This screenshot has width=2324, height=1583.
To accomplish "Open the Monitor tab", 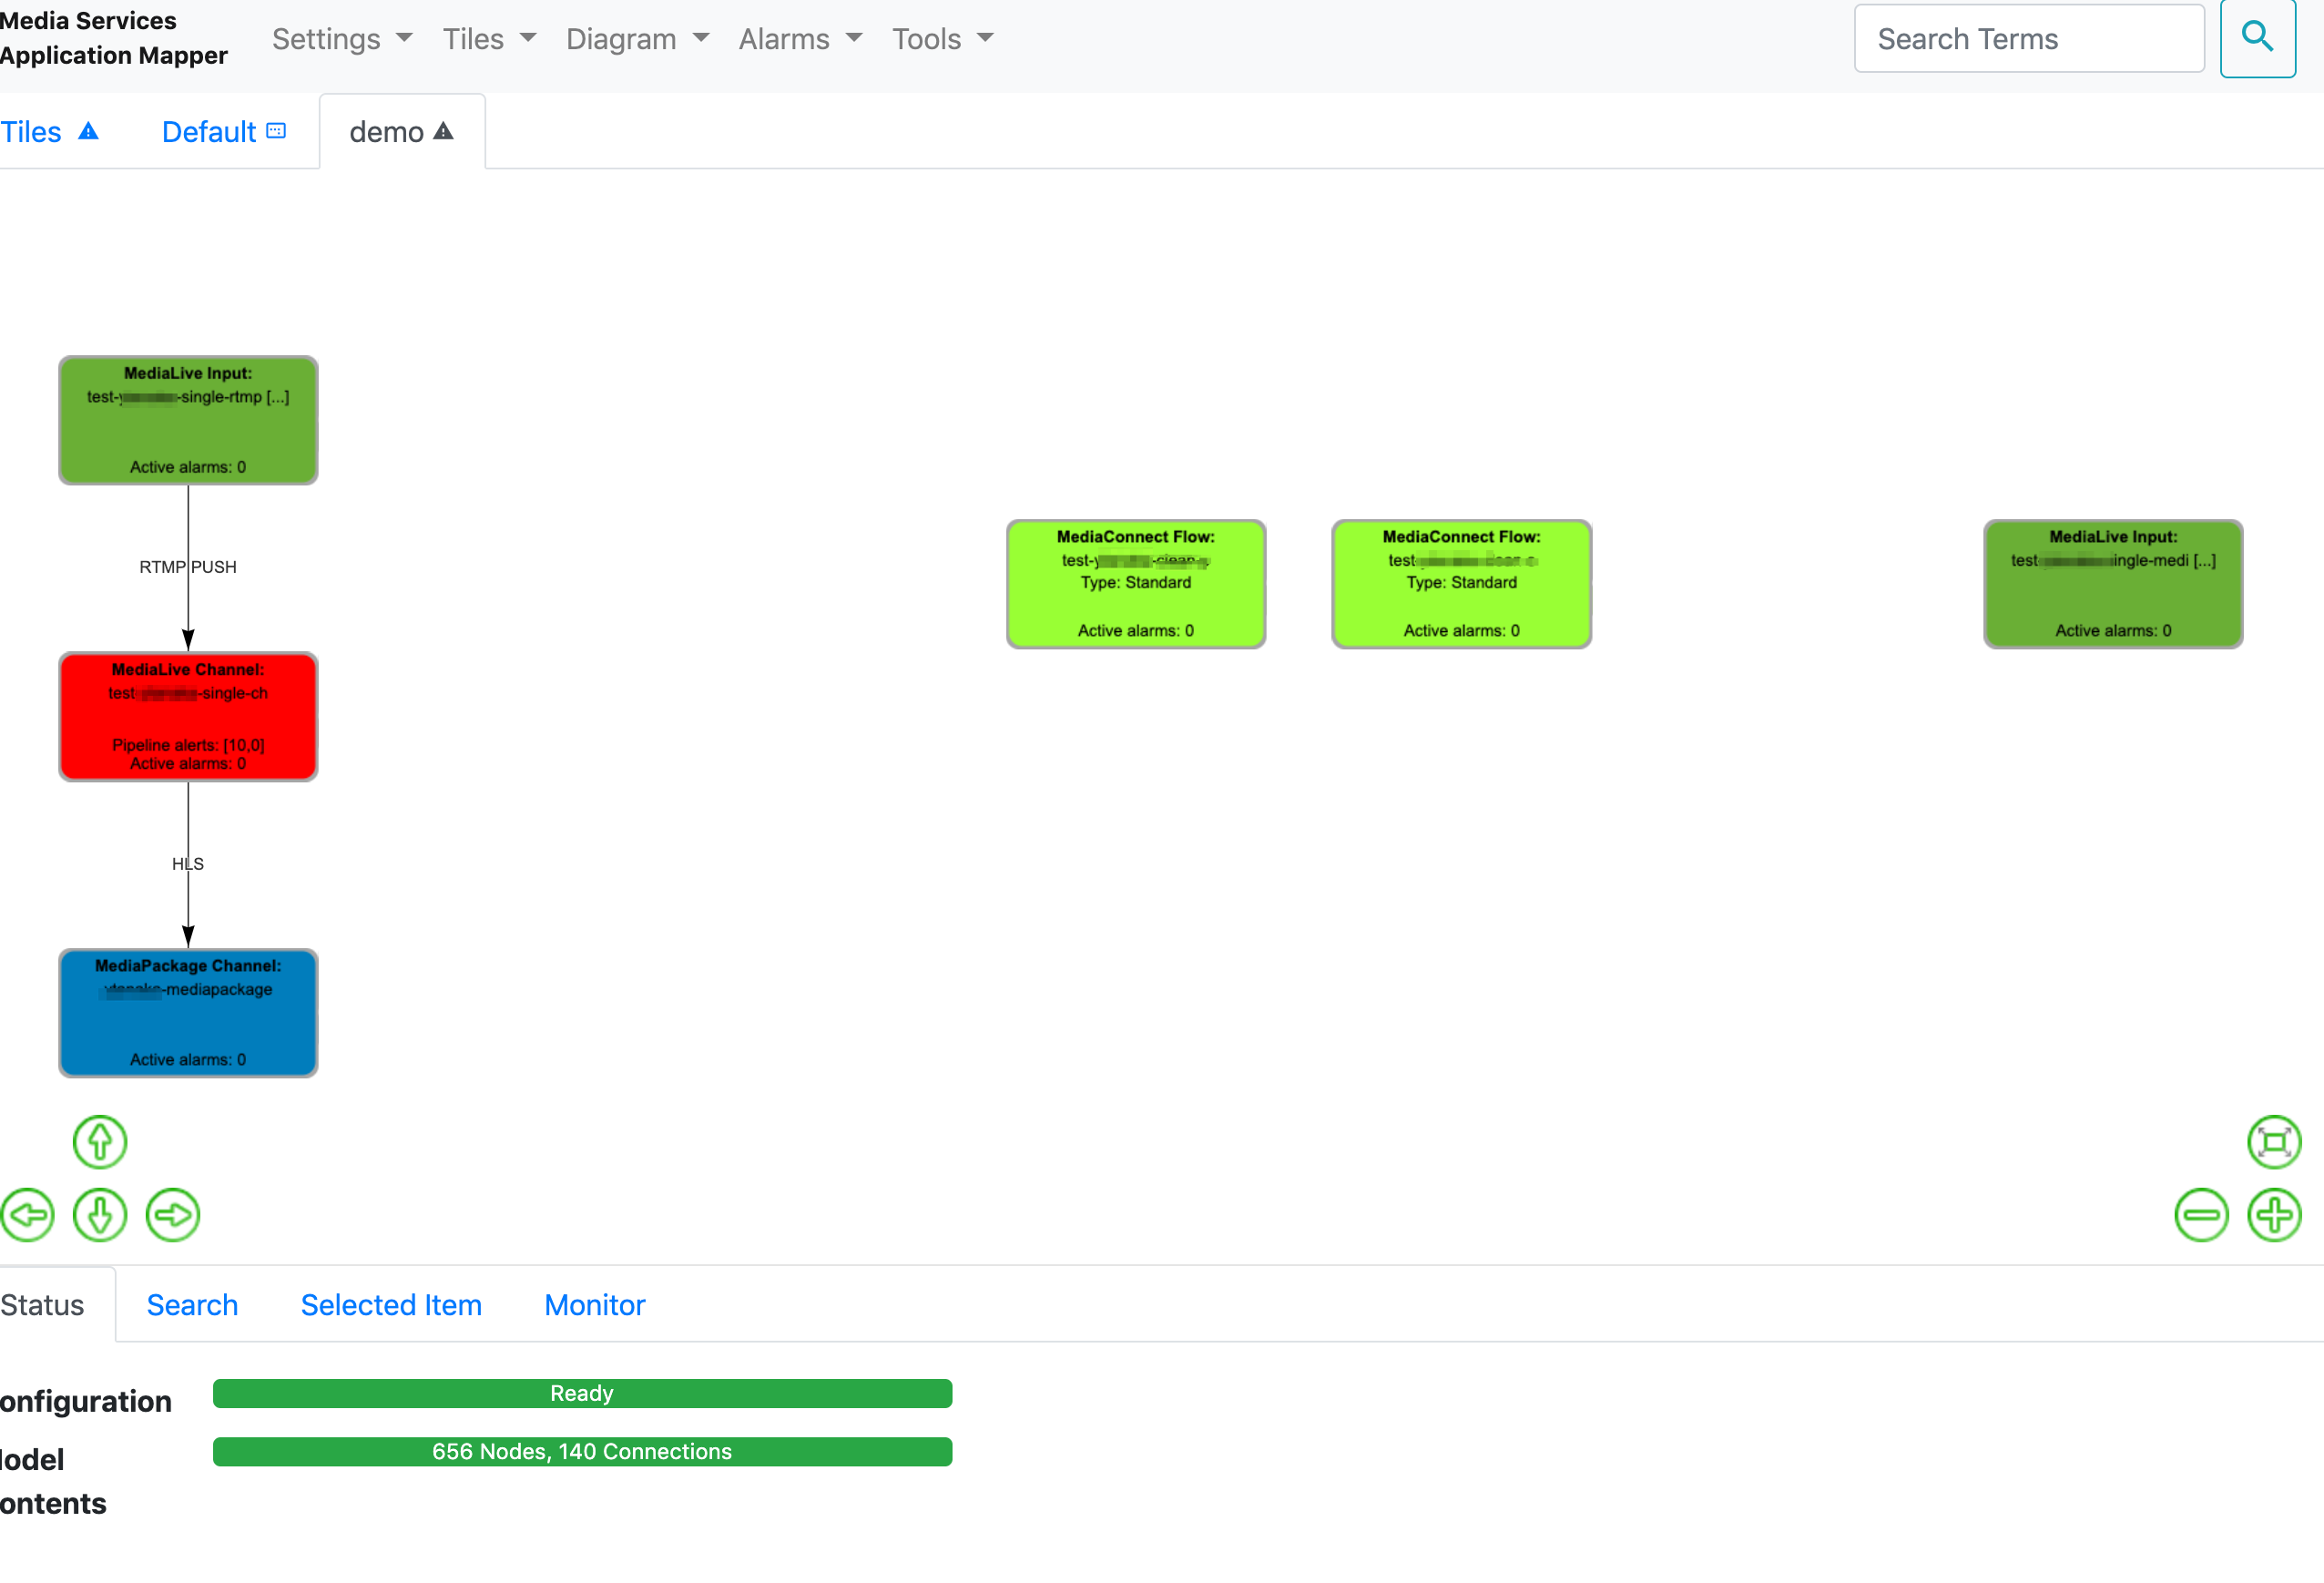I will [x=595, y=1304].
